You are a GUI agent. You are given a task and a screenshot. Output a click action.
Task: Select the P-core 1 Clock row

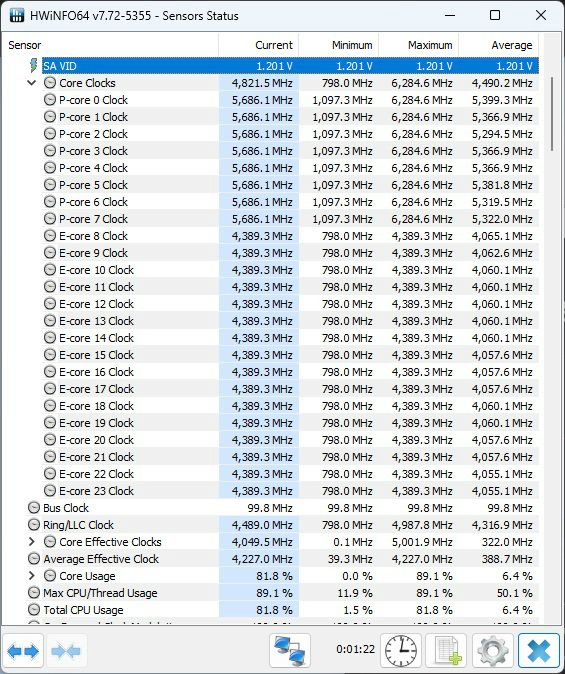290,117
